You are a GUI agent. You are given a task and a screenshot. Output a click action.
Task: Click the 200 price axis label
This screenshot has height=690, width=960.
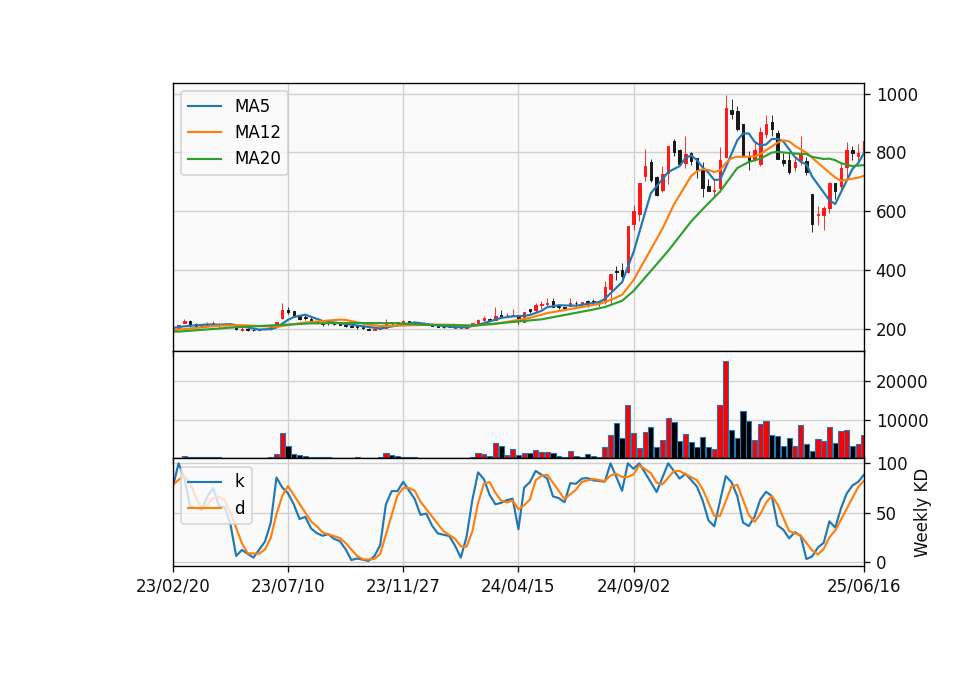pyautogui.click(x=891, y=329)
